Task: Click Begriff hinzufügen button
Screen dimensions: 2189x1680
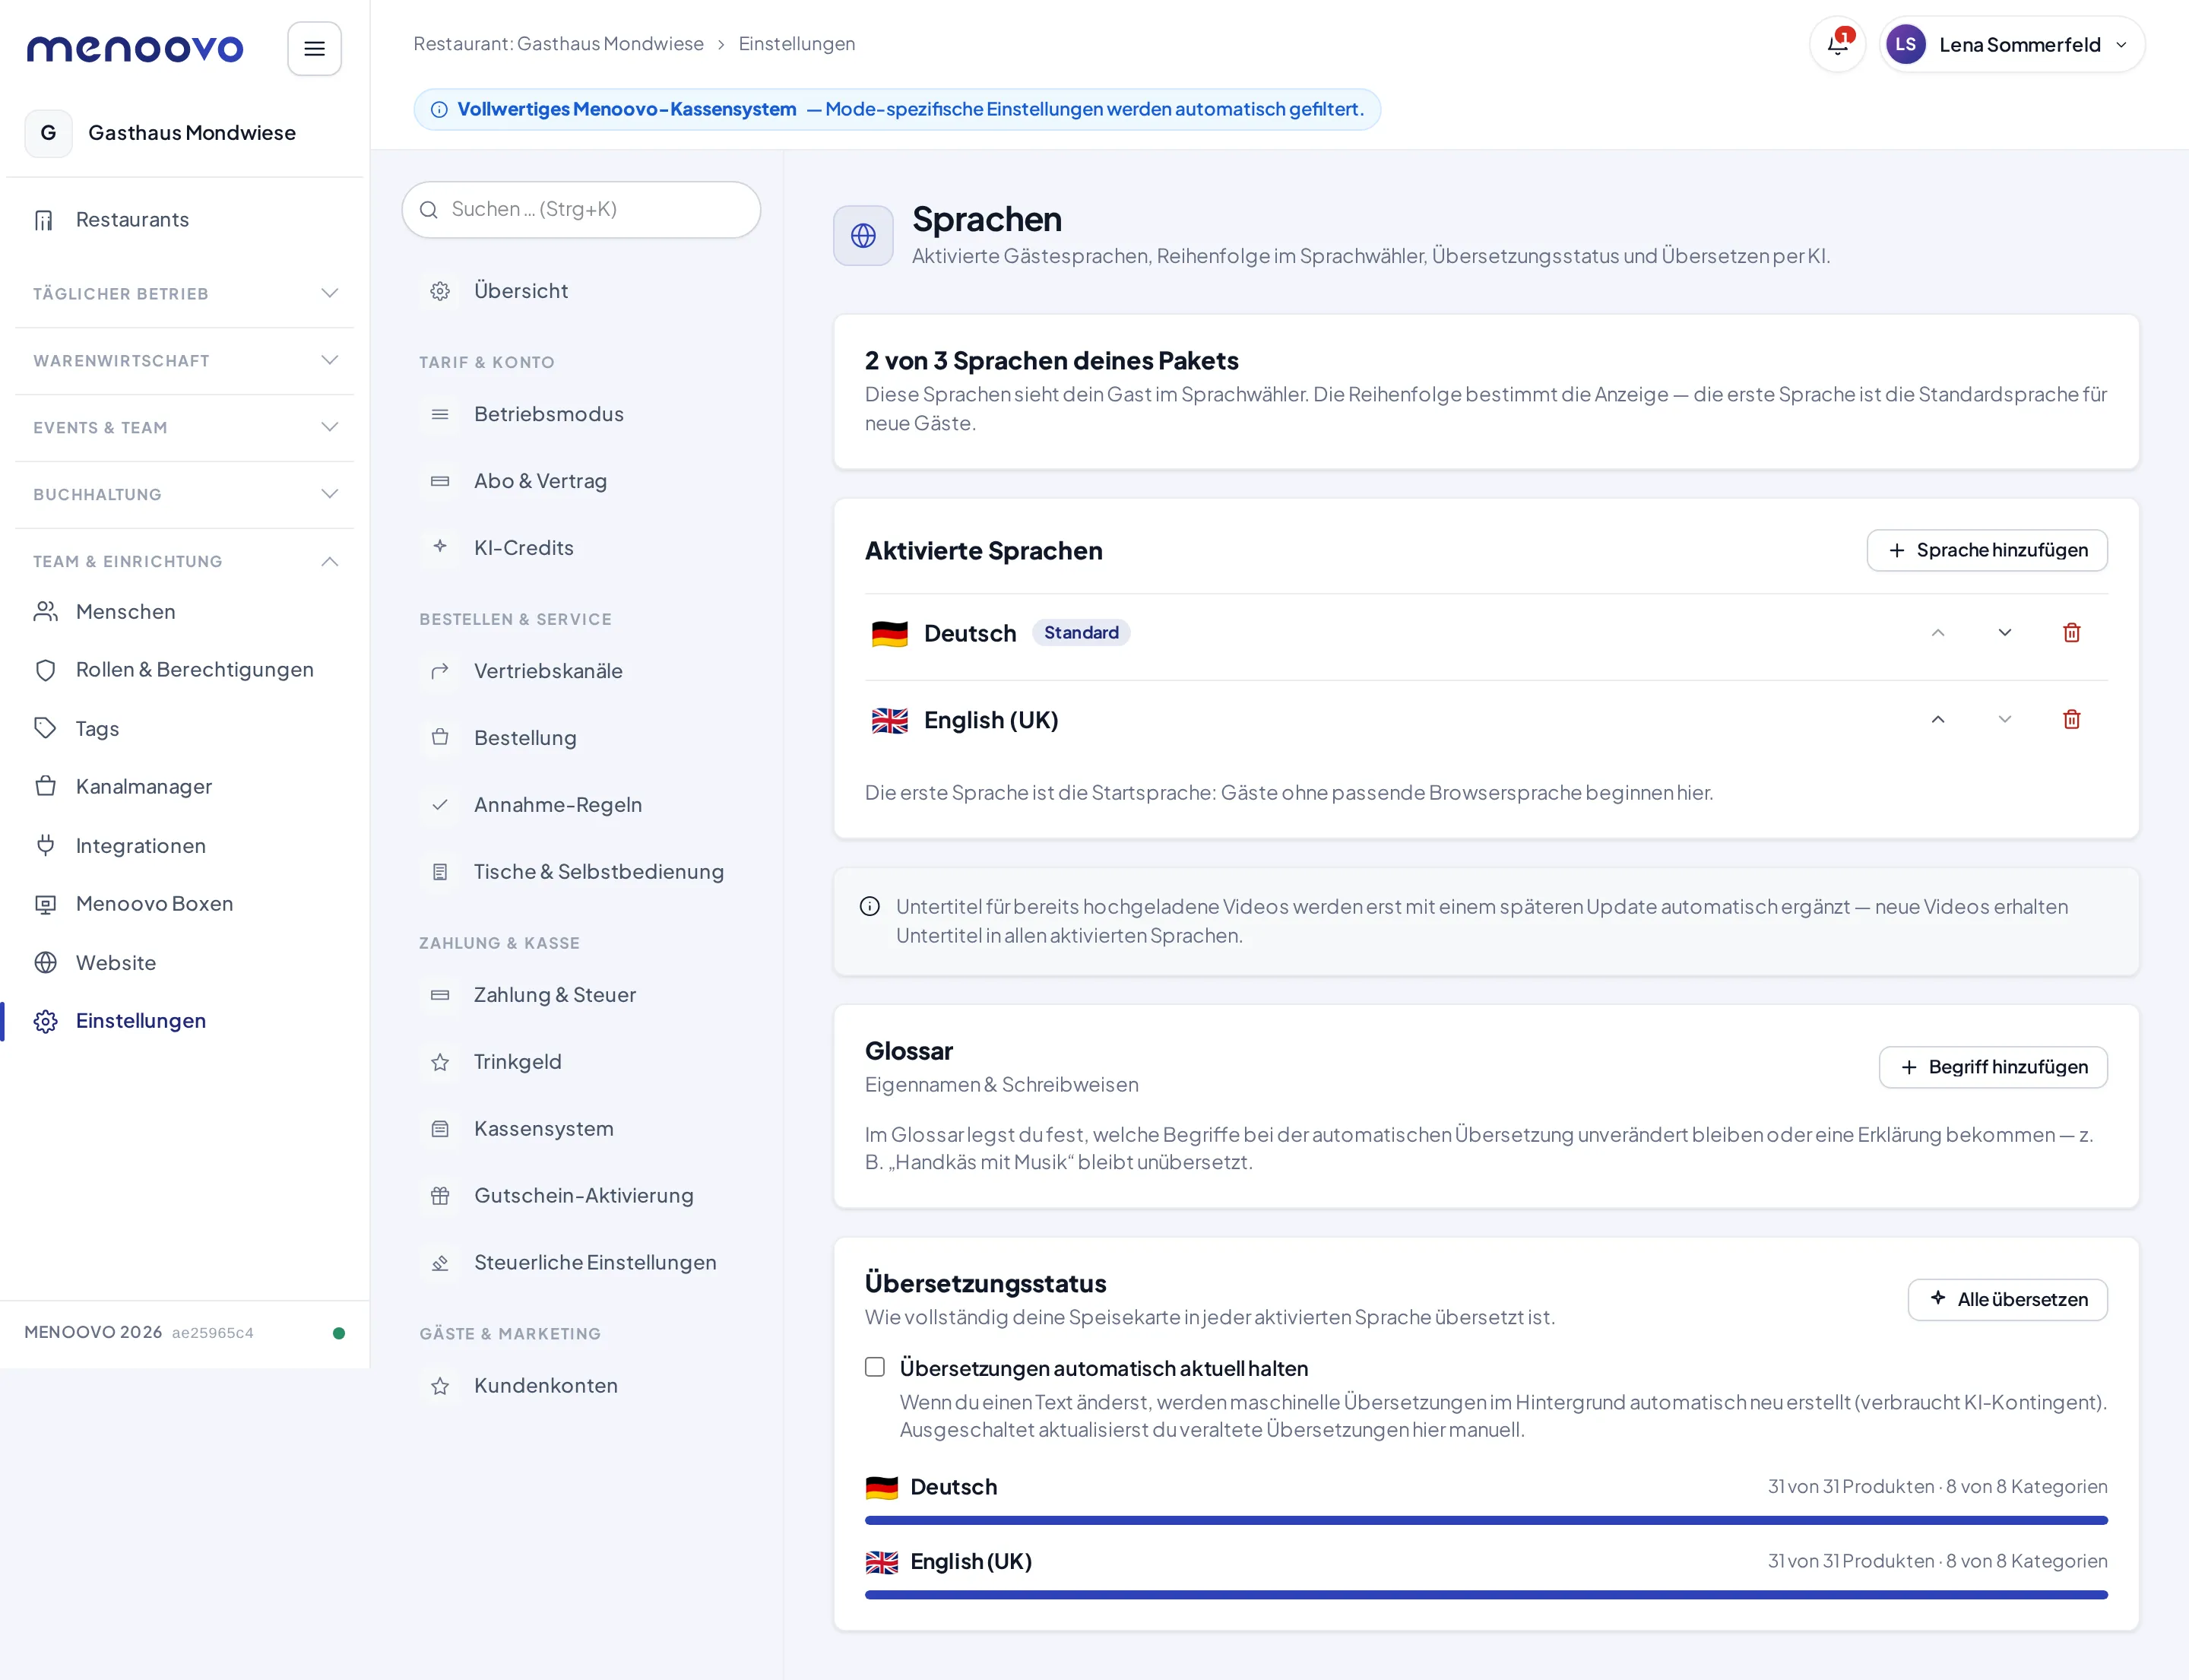Action: (x=1993, y=1067)
